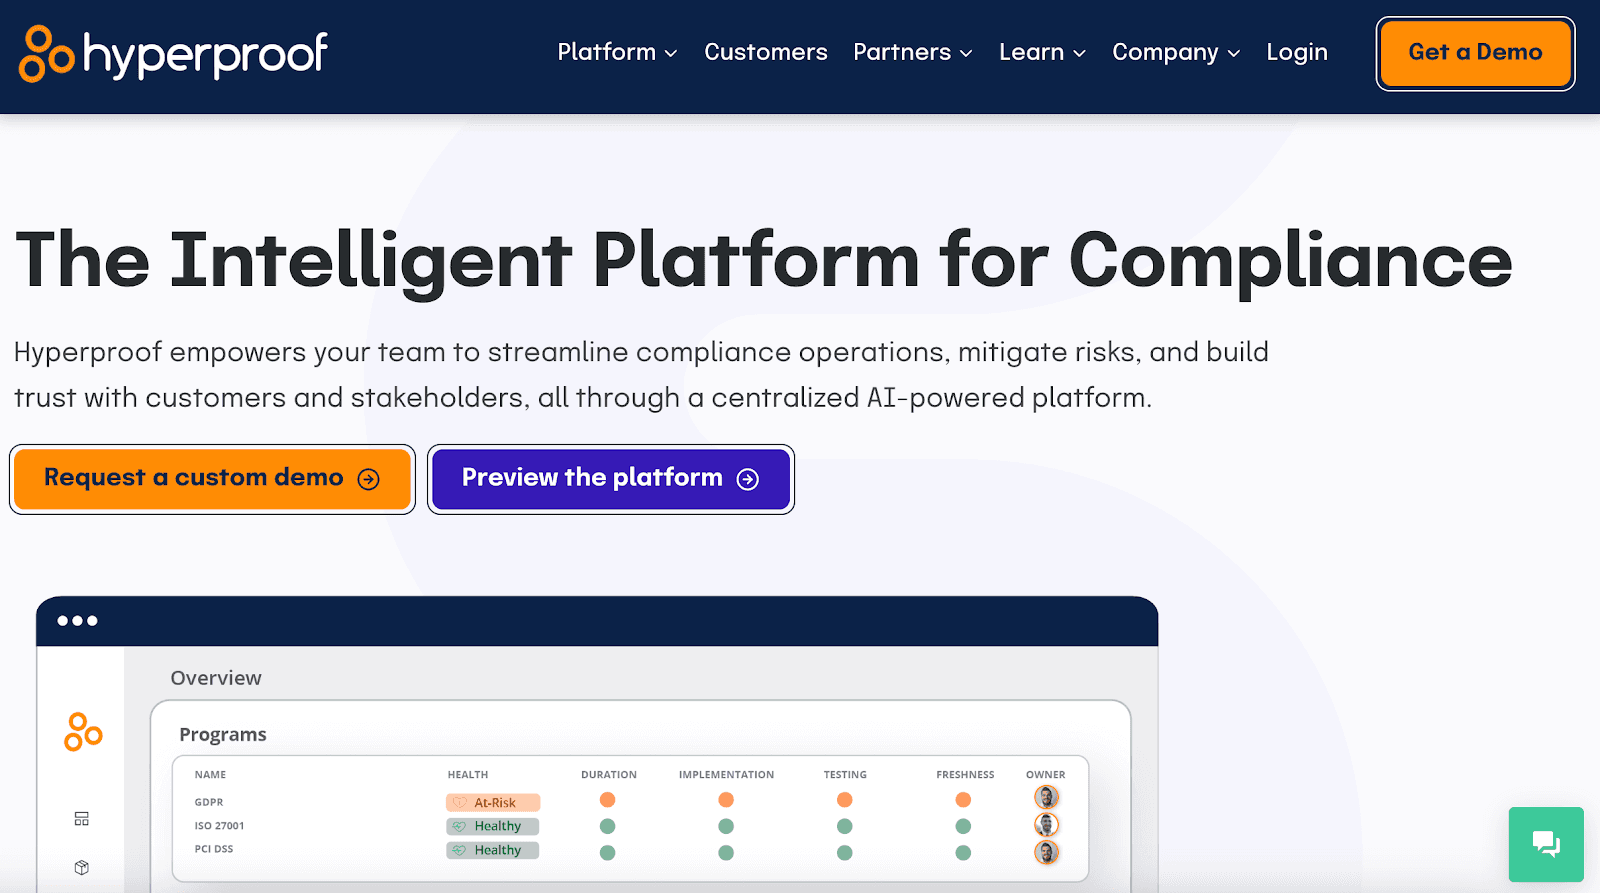Click the PCI DSS testing status dot
The image size is (1600, 893).
(x=845, y=853)
